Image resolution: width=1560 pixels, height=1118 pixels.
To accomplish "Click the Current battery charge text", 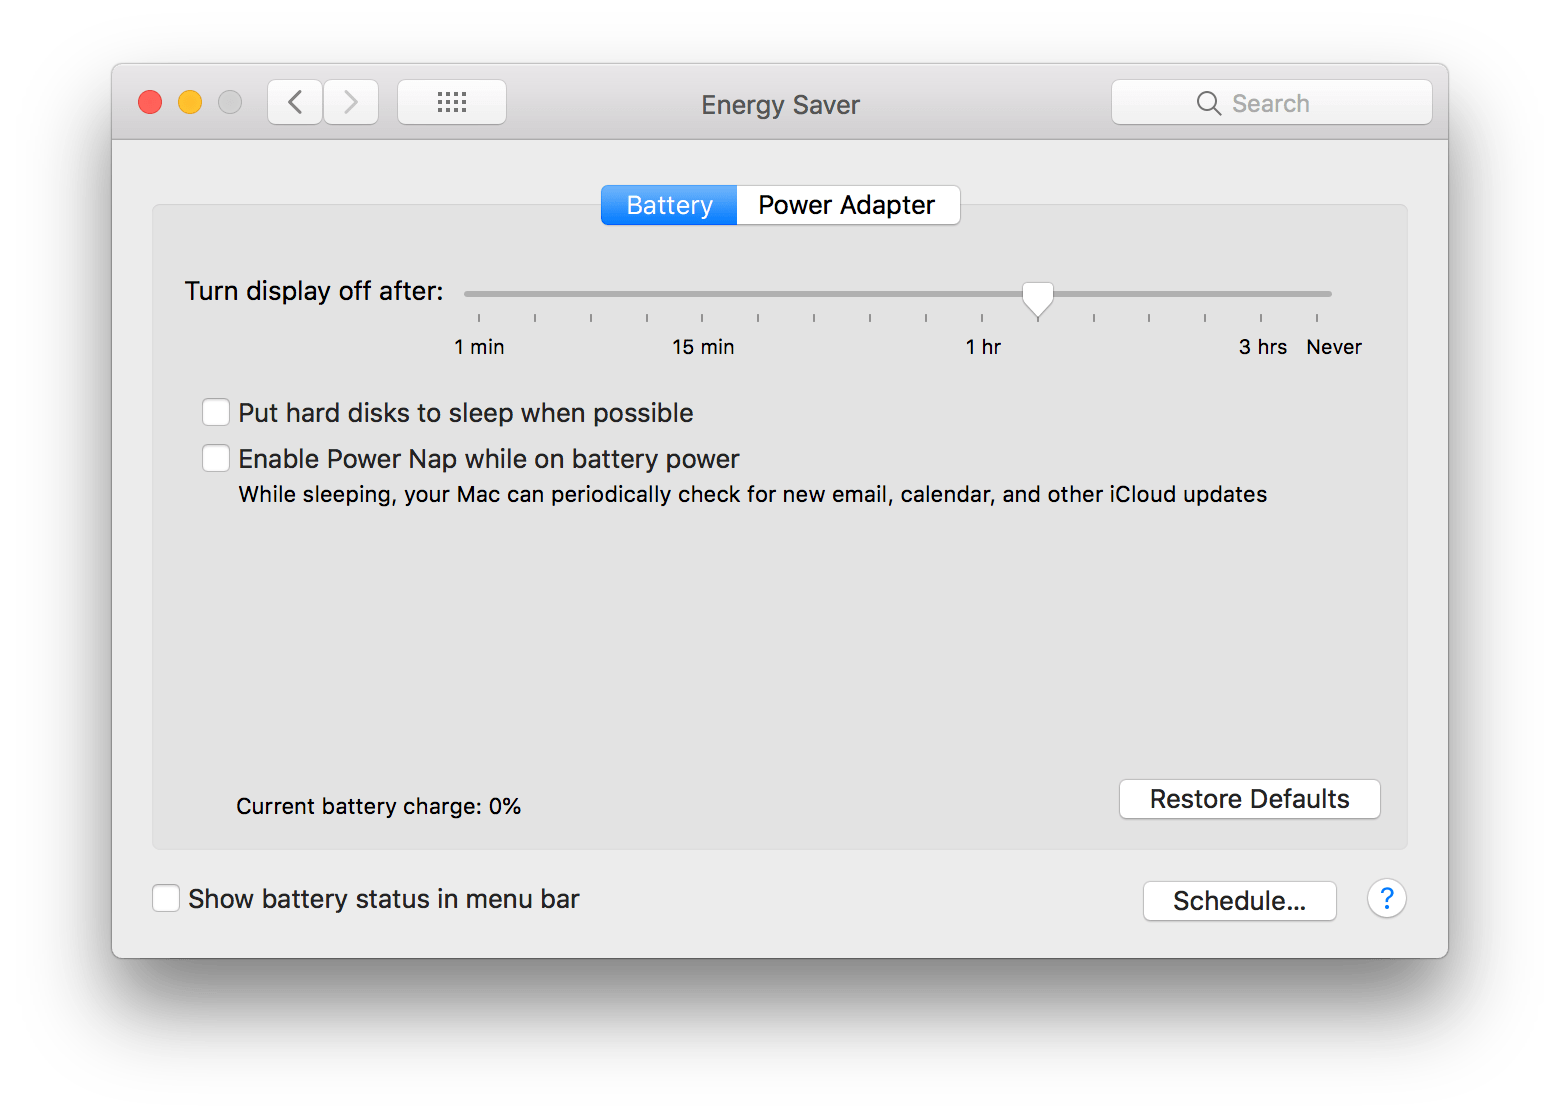I will (378, 806).
